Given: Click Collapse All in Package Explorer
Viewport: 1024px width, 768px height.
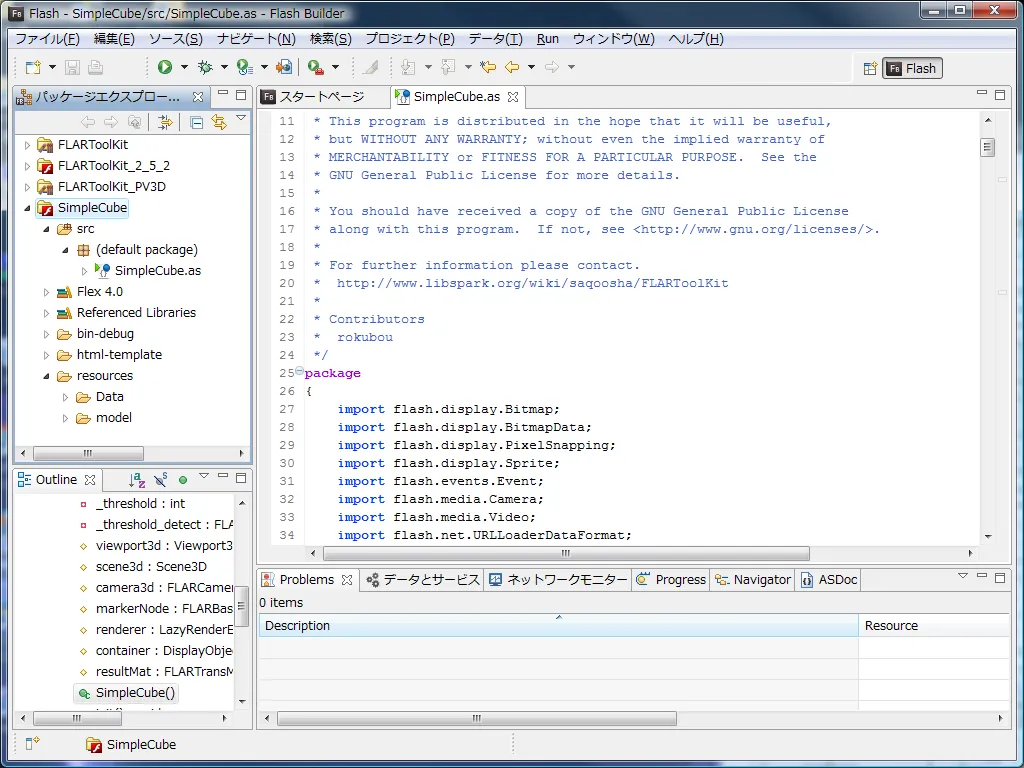Looking at the screenshot, I should (x=196, y=122).
